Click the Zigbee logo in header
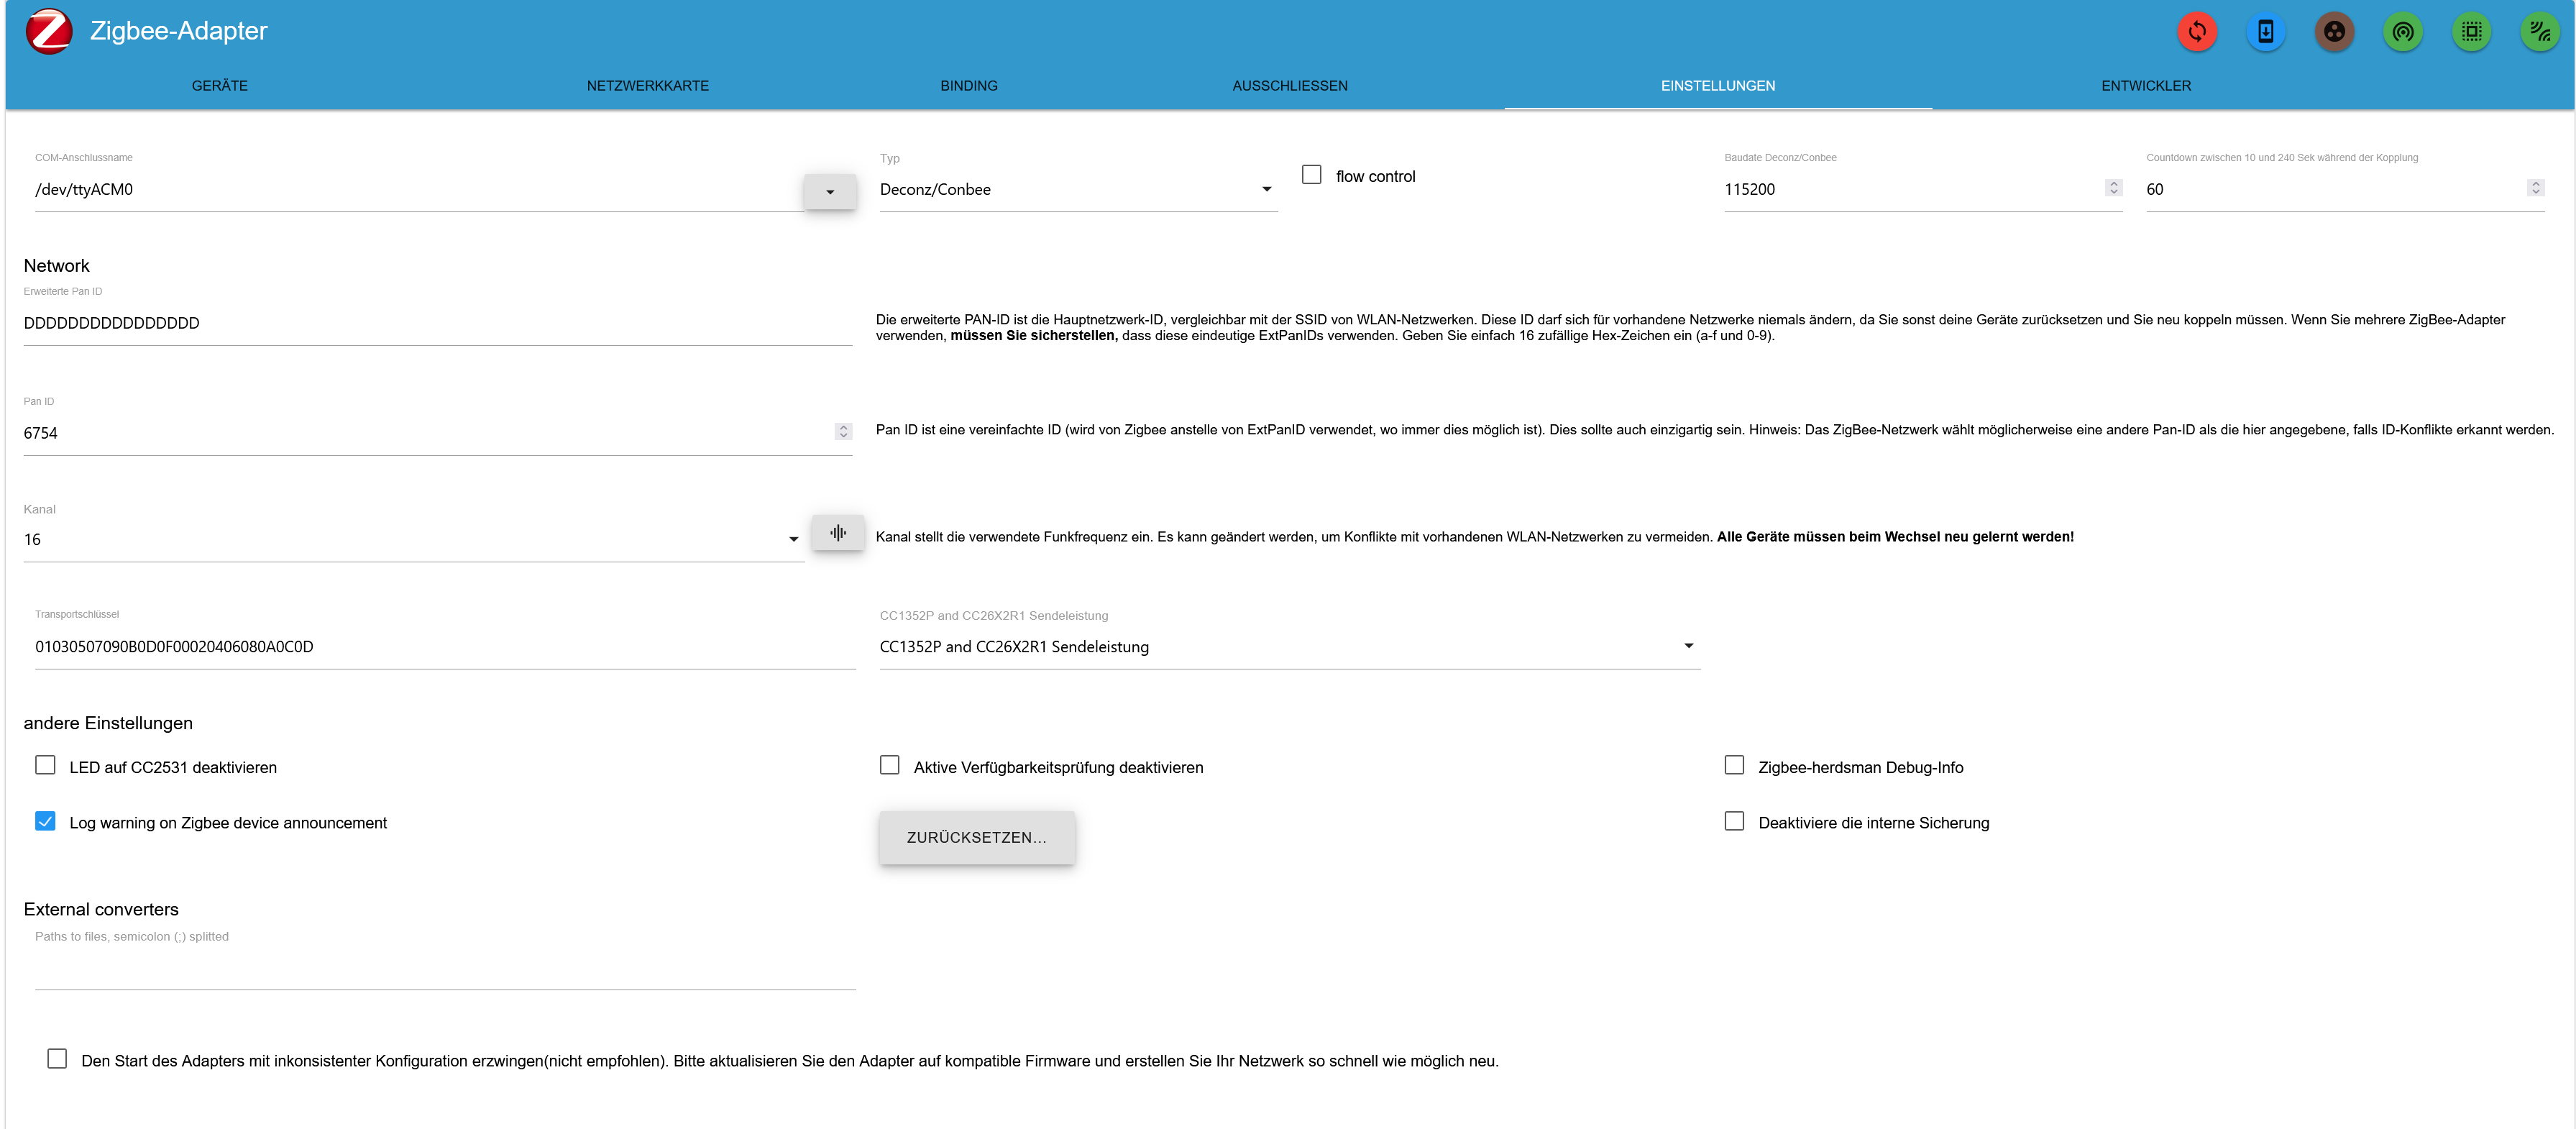 point(49,31)
